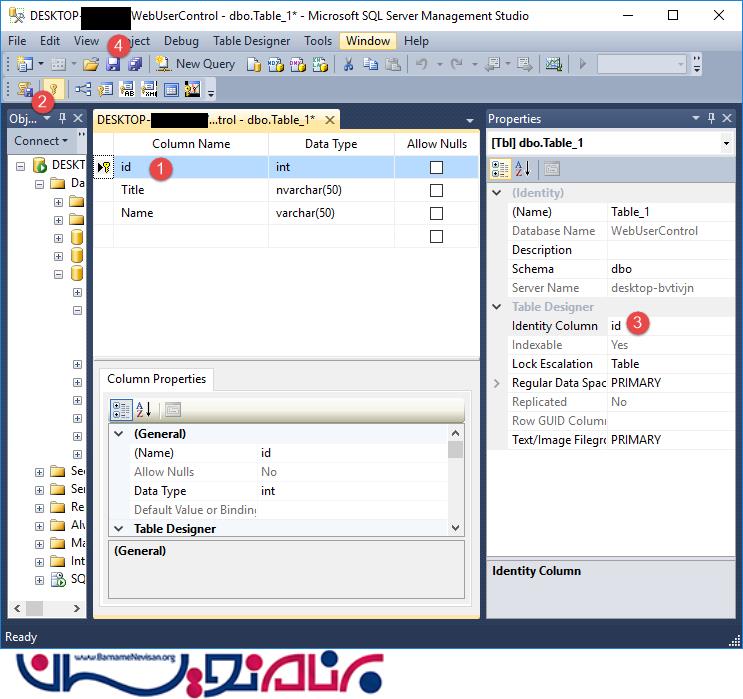Image resolution: width=743 pixels, height=699 pixels.
Task: Click the Cut scissors icon
Action: (x=348, y=64)
